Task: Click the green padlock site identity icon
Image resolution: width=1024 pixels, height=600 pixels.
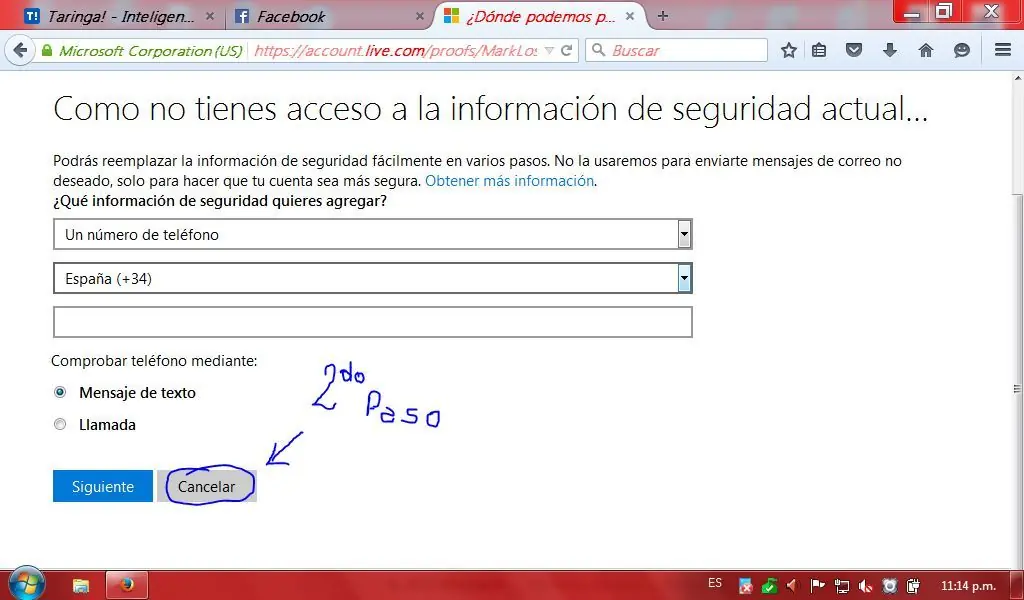Action: 47,50
